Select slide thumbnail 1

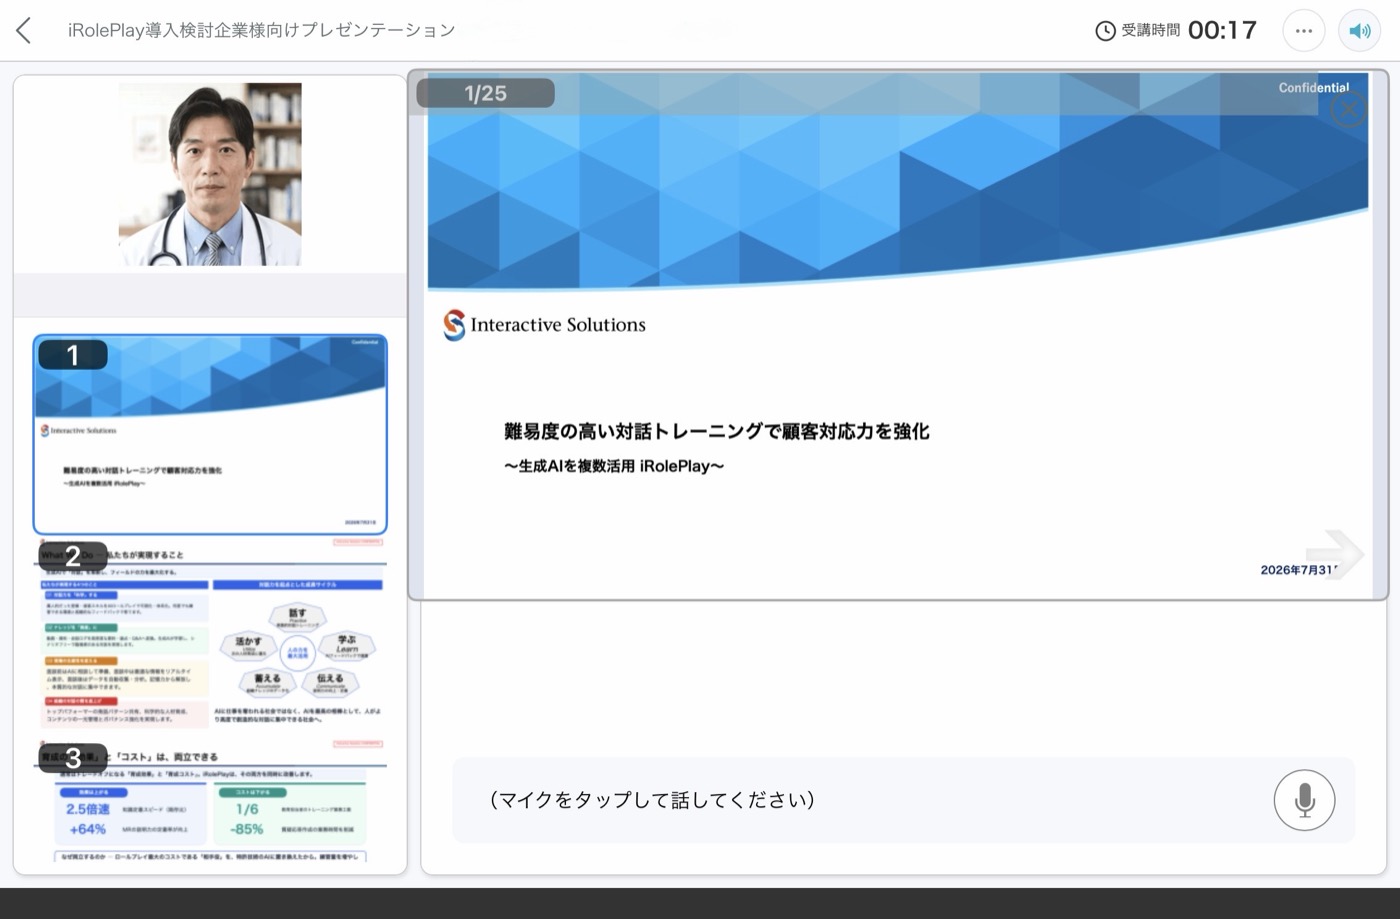(x=210, y=434)
